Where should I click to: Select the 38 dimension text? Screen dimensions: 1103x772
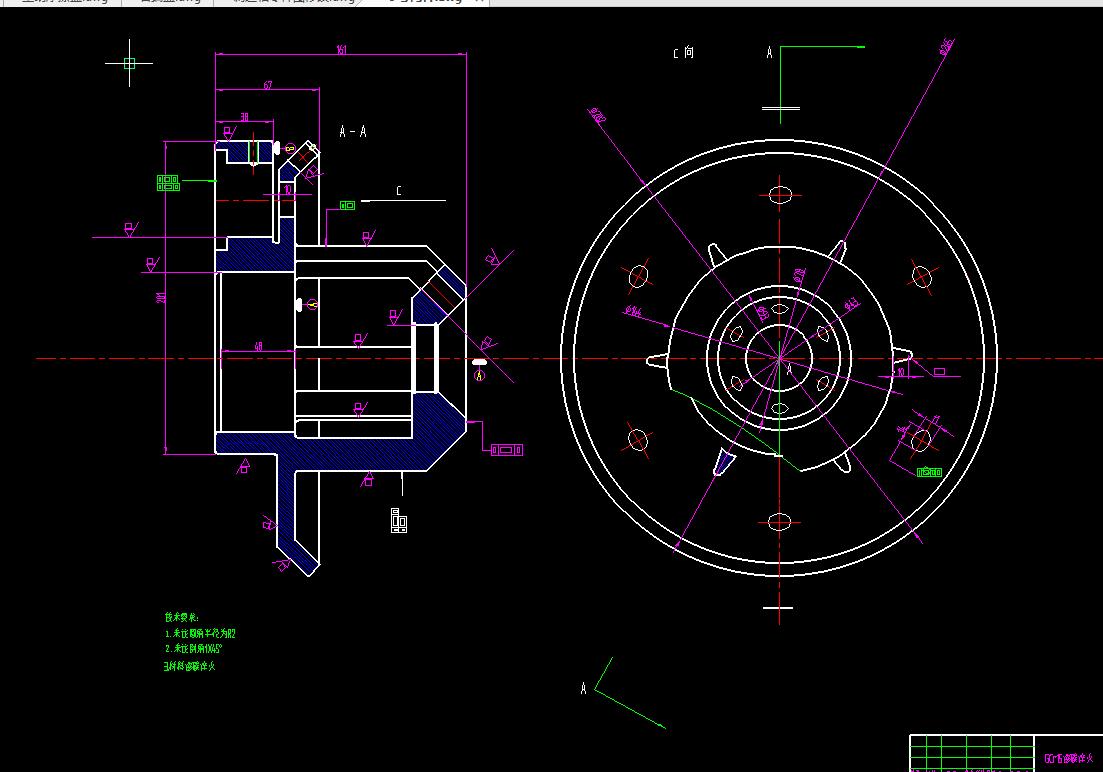click(244, 117)
